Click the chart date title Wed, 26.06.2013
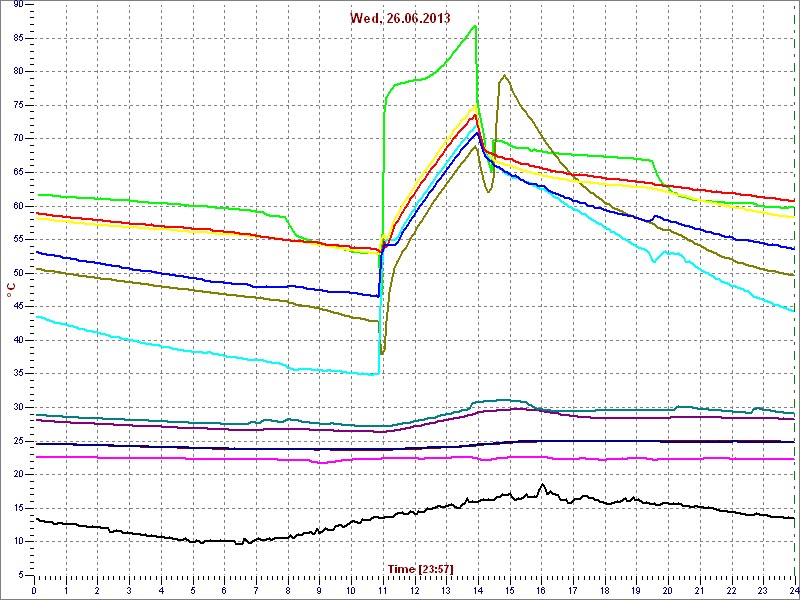Screen dimensions: 800x600 pos(400,18)
